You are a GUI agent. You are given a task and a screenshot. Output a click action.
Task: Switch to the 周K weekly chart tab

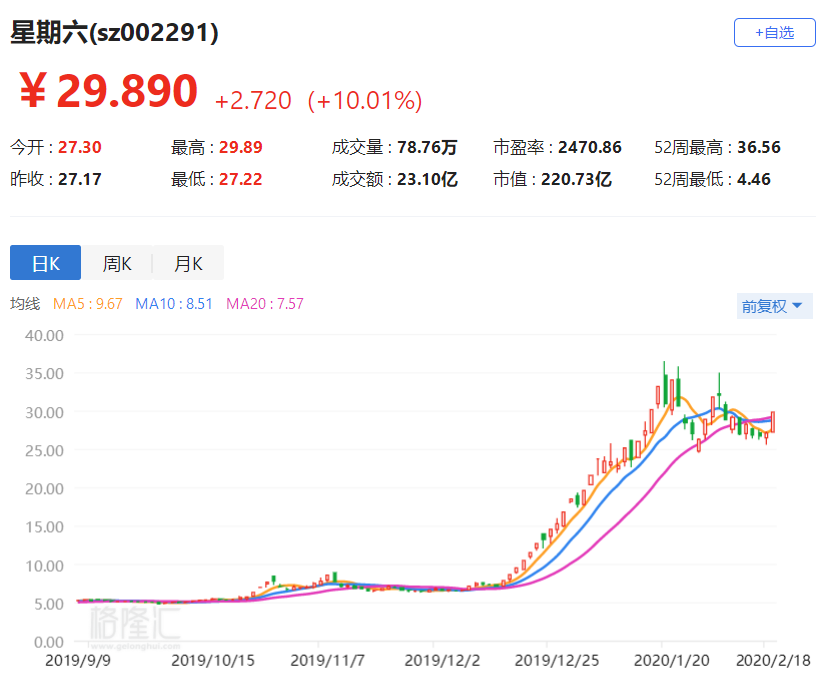point(117,262)
